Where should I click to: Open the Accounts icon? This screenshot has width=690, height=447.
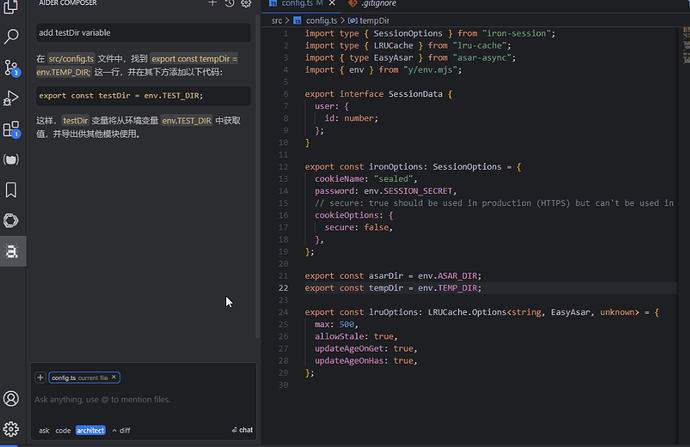[x=12, y=399]
